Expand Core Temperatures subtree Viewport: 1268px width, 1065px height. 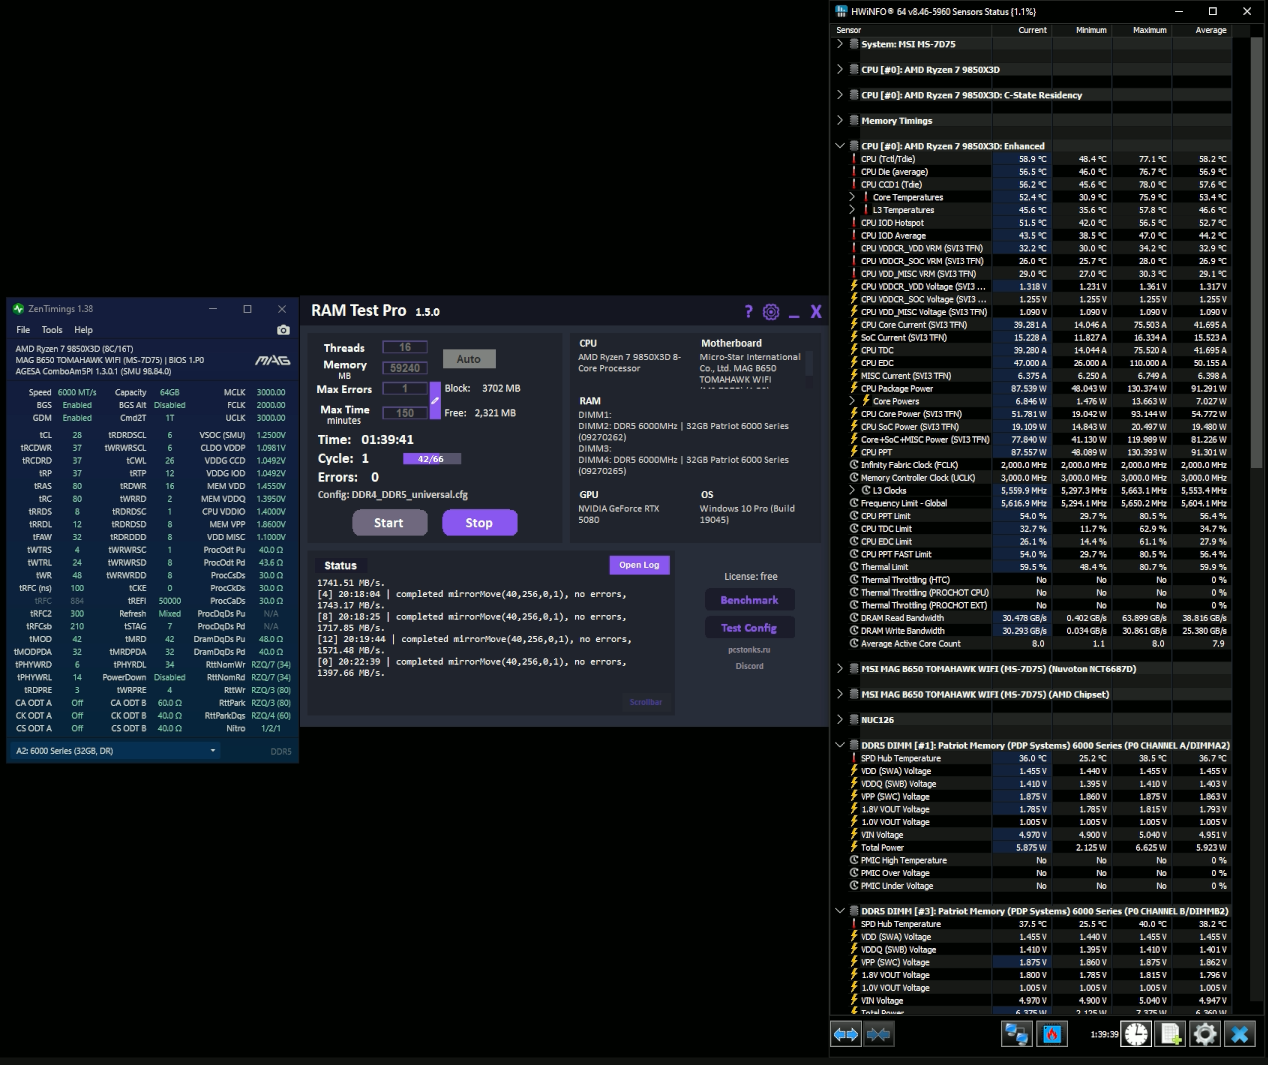[x=853, y=197]
